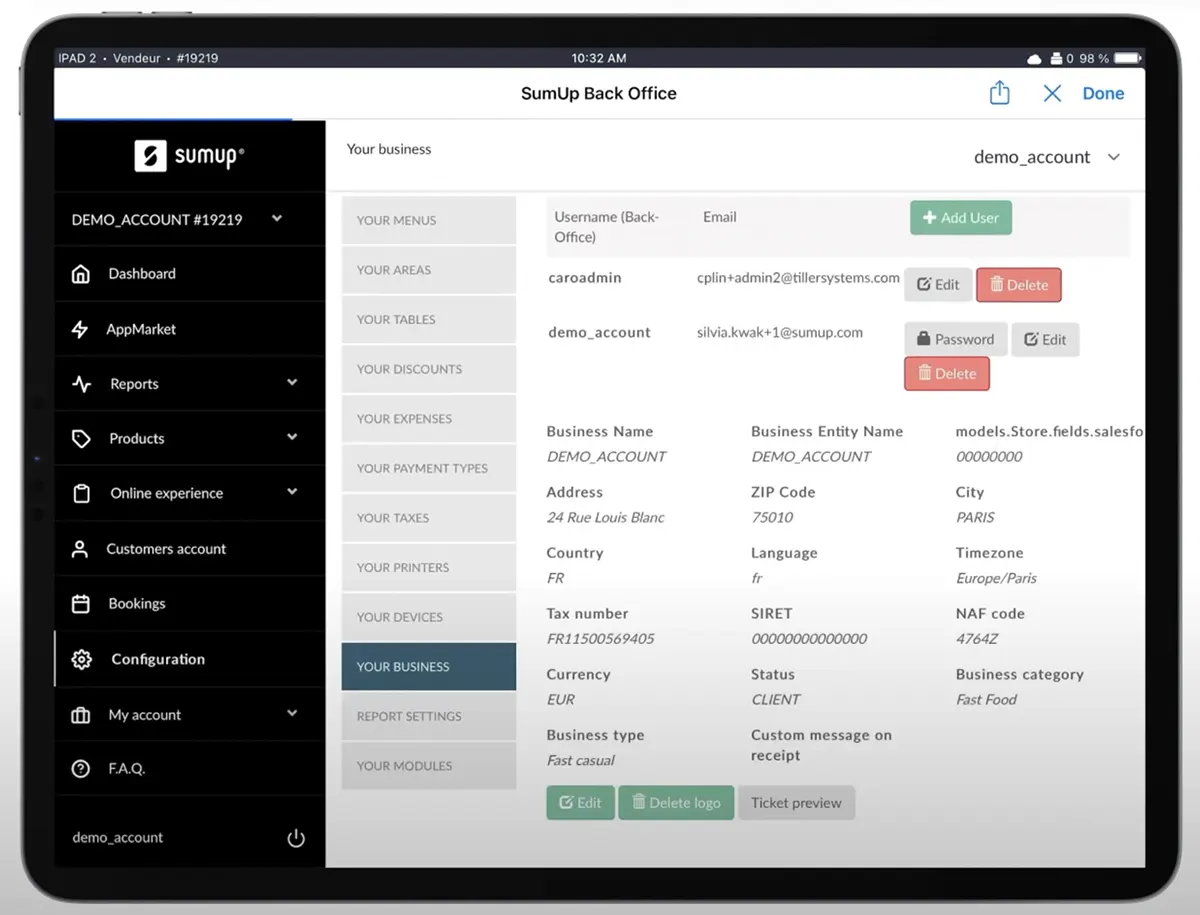Expand the Online experience chevron

coord(292,492)
